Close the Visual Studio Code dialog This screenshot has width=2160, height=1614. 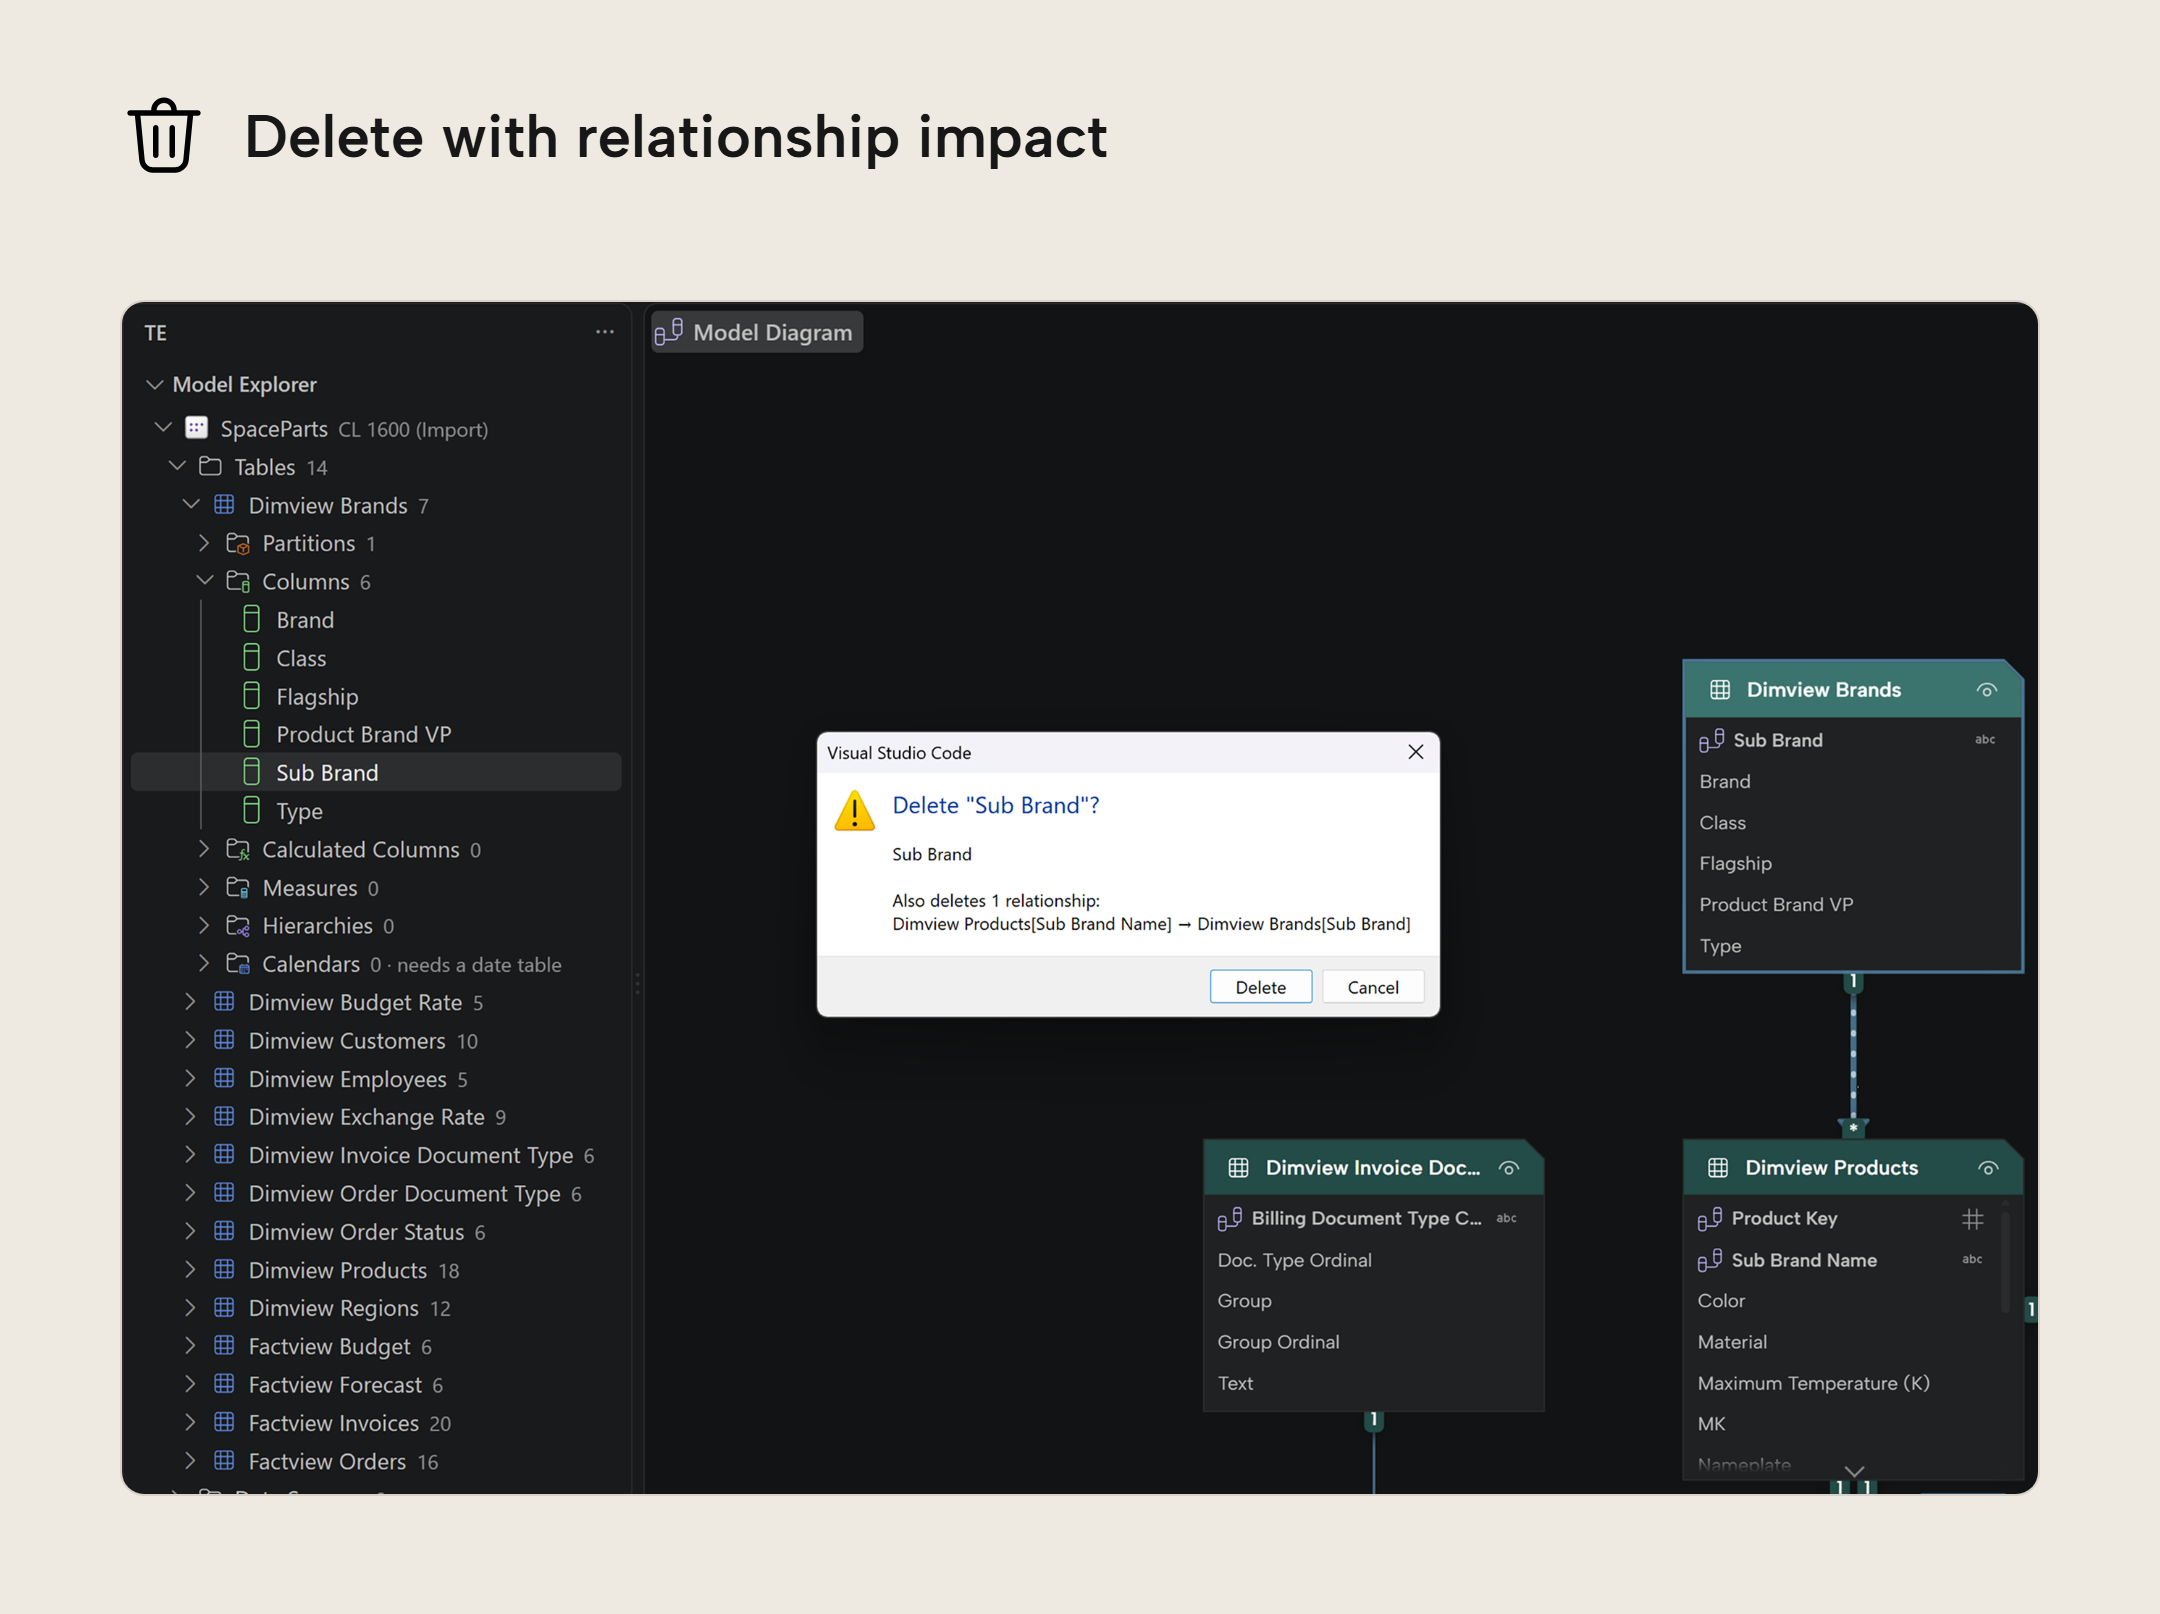click(x=1415, y=752)
